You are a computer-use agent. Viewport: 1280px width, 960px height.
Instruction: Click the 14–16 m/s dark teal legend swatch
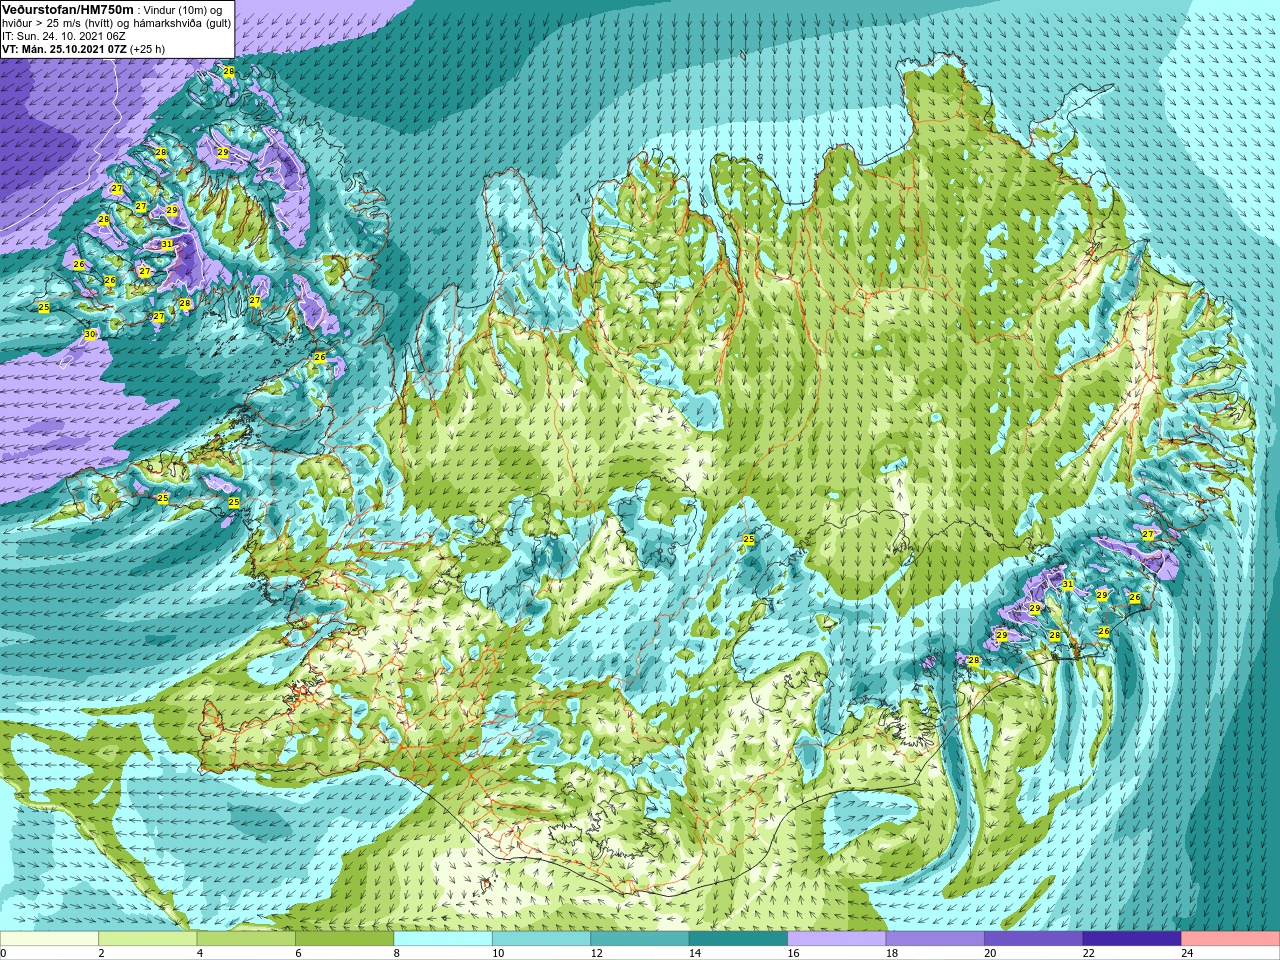[738, 939]
